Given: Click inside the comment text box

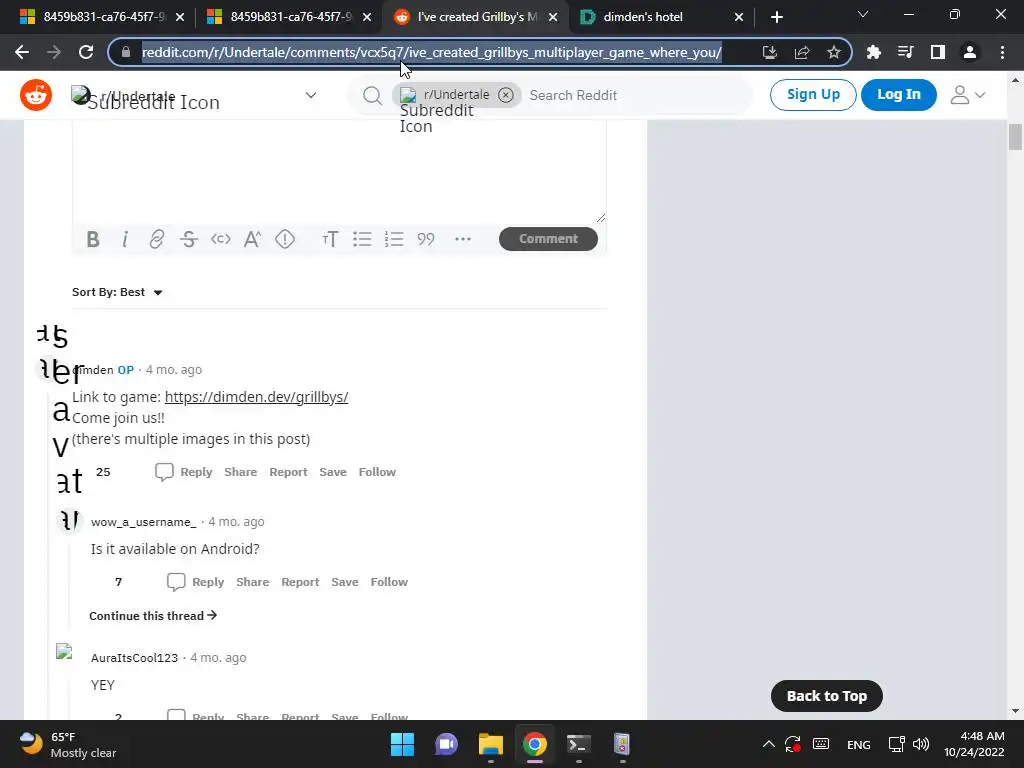Looking at the screenshot, I should point(339,172).
